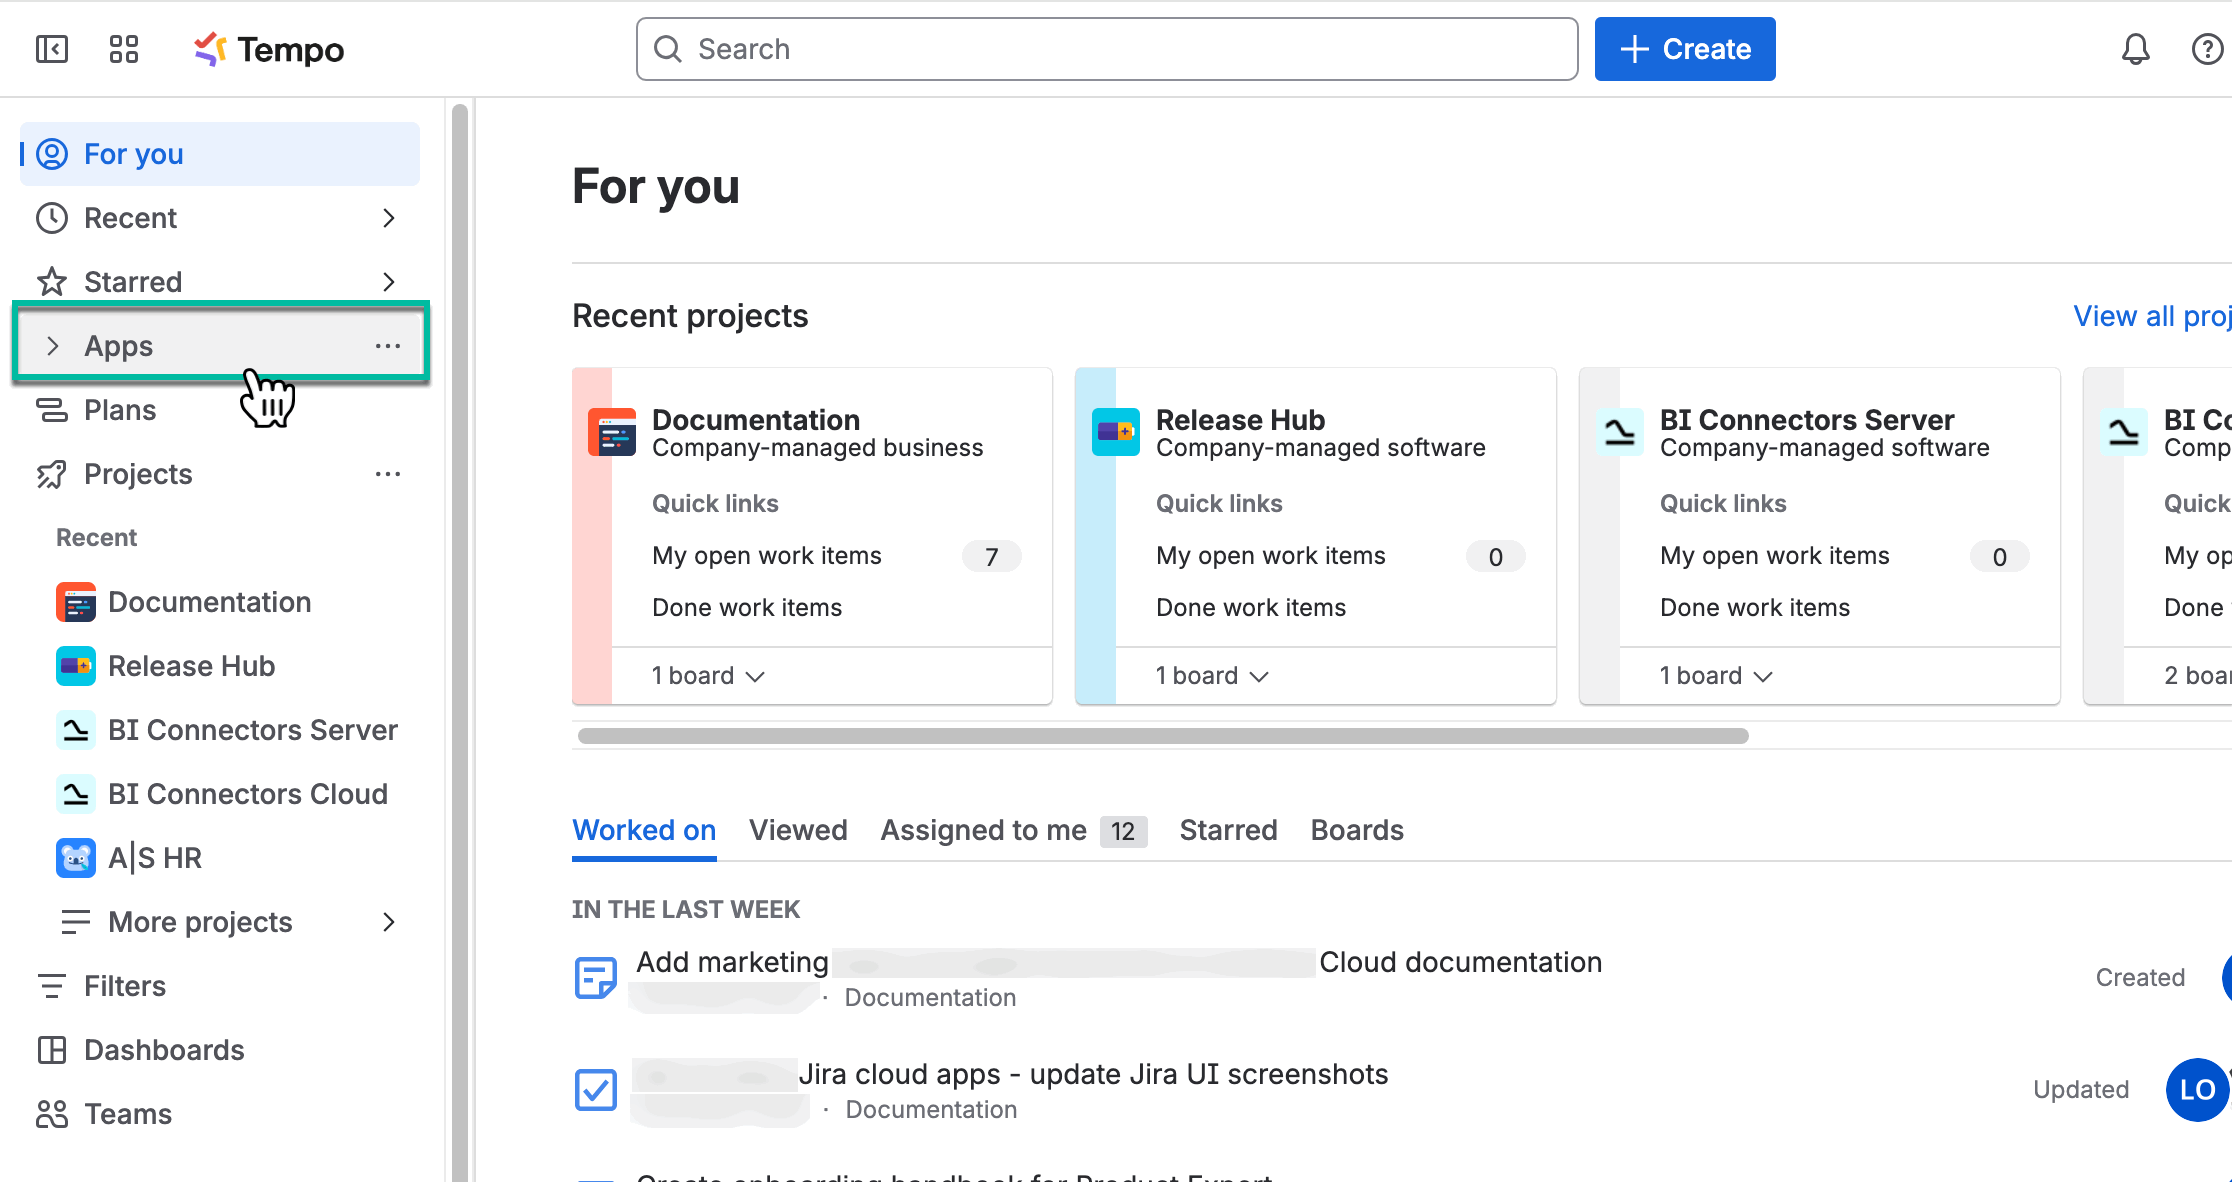Open the 1 board dropdown under Documentation
The width and height of the screenshot is (2232, 1182).
point(708,675)
